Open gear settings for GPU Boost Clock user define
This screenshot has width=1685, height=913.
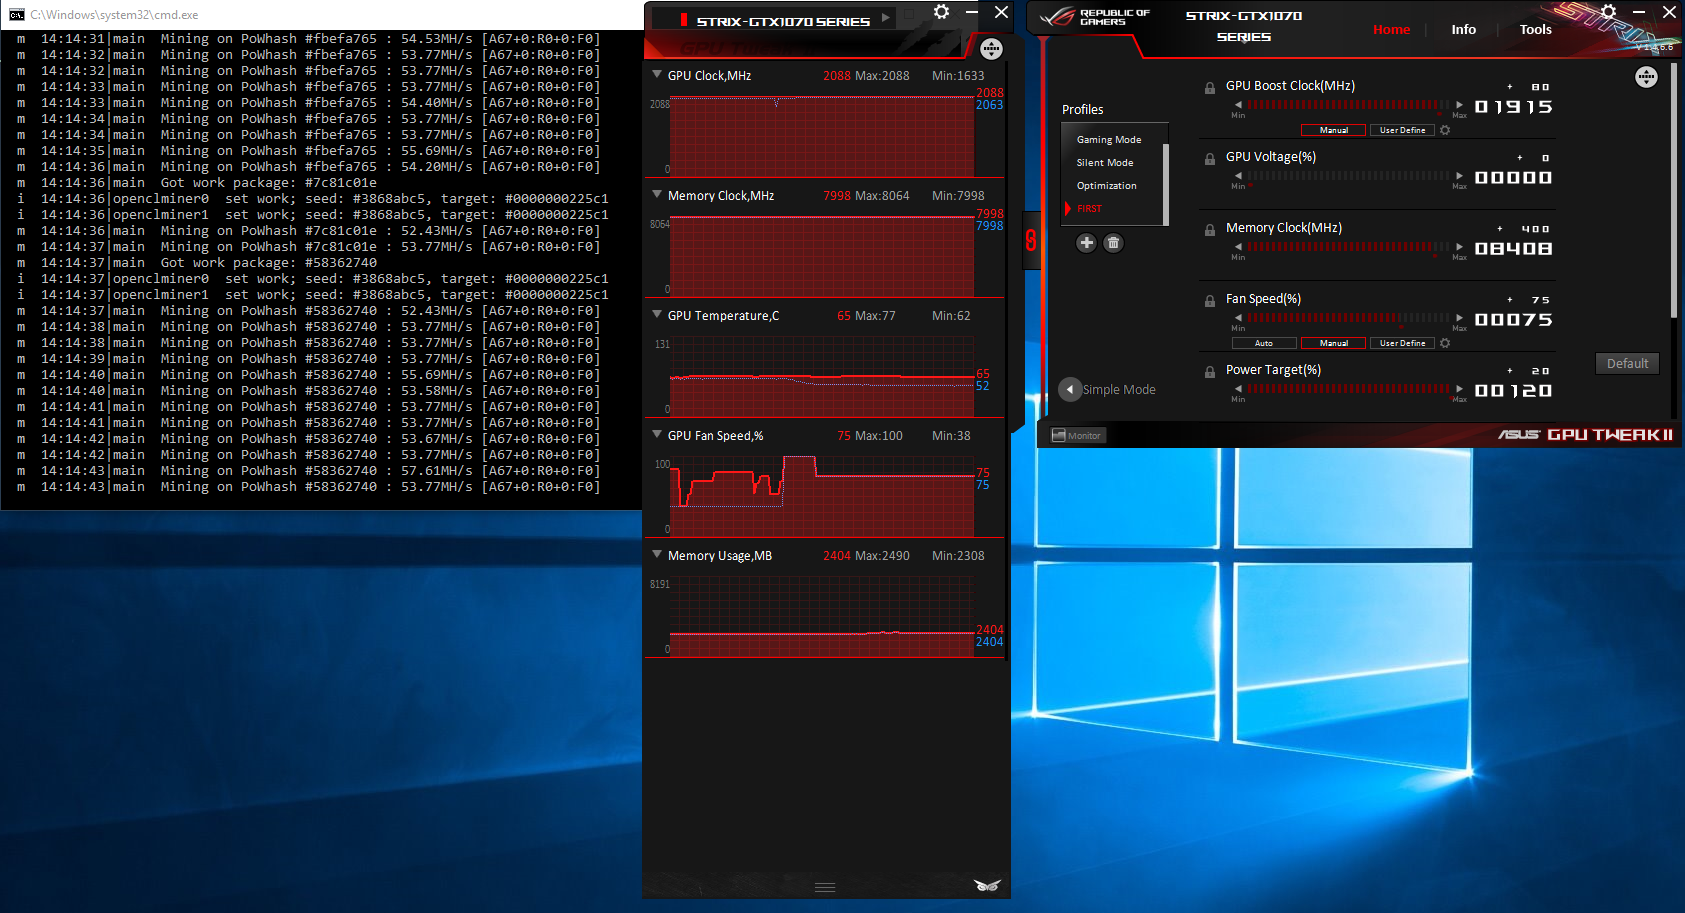[1445, 130]
